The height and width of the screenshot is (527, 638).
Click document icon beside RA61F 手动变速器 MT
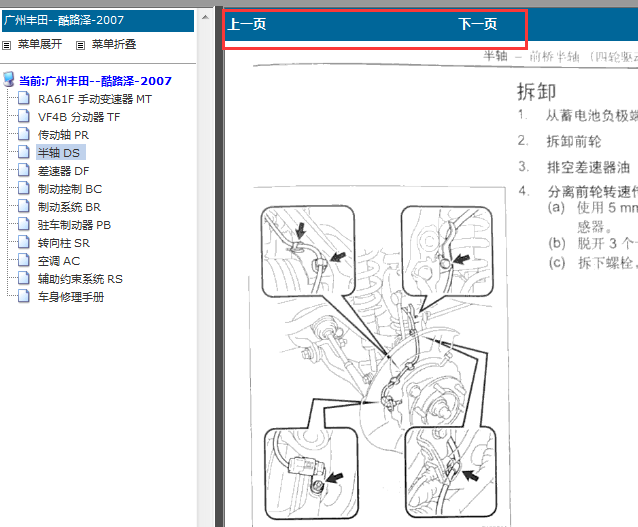click(x=24, y=98)
